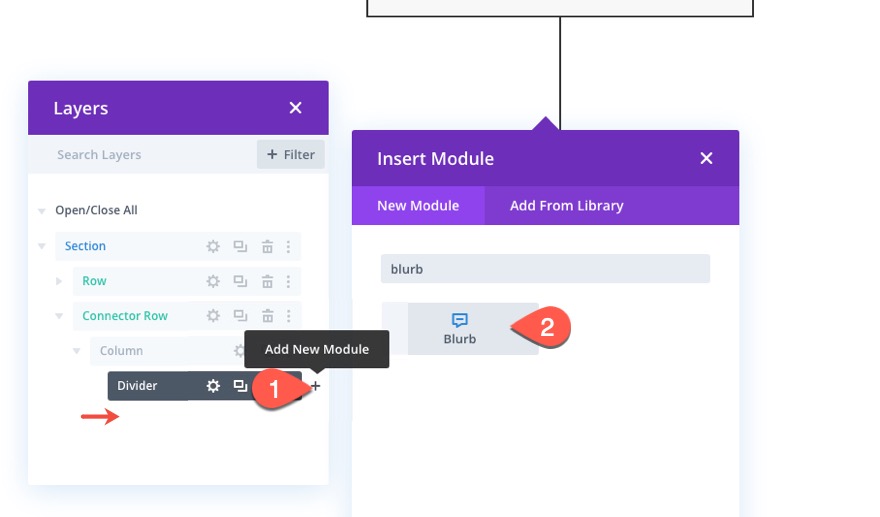The height and width of the screenshot is (517, 880).
Task: Collapse all layers with Open/Close All arrow
Action: (42, 211)
